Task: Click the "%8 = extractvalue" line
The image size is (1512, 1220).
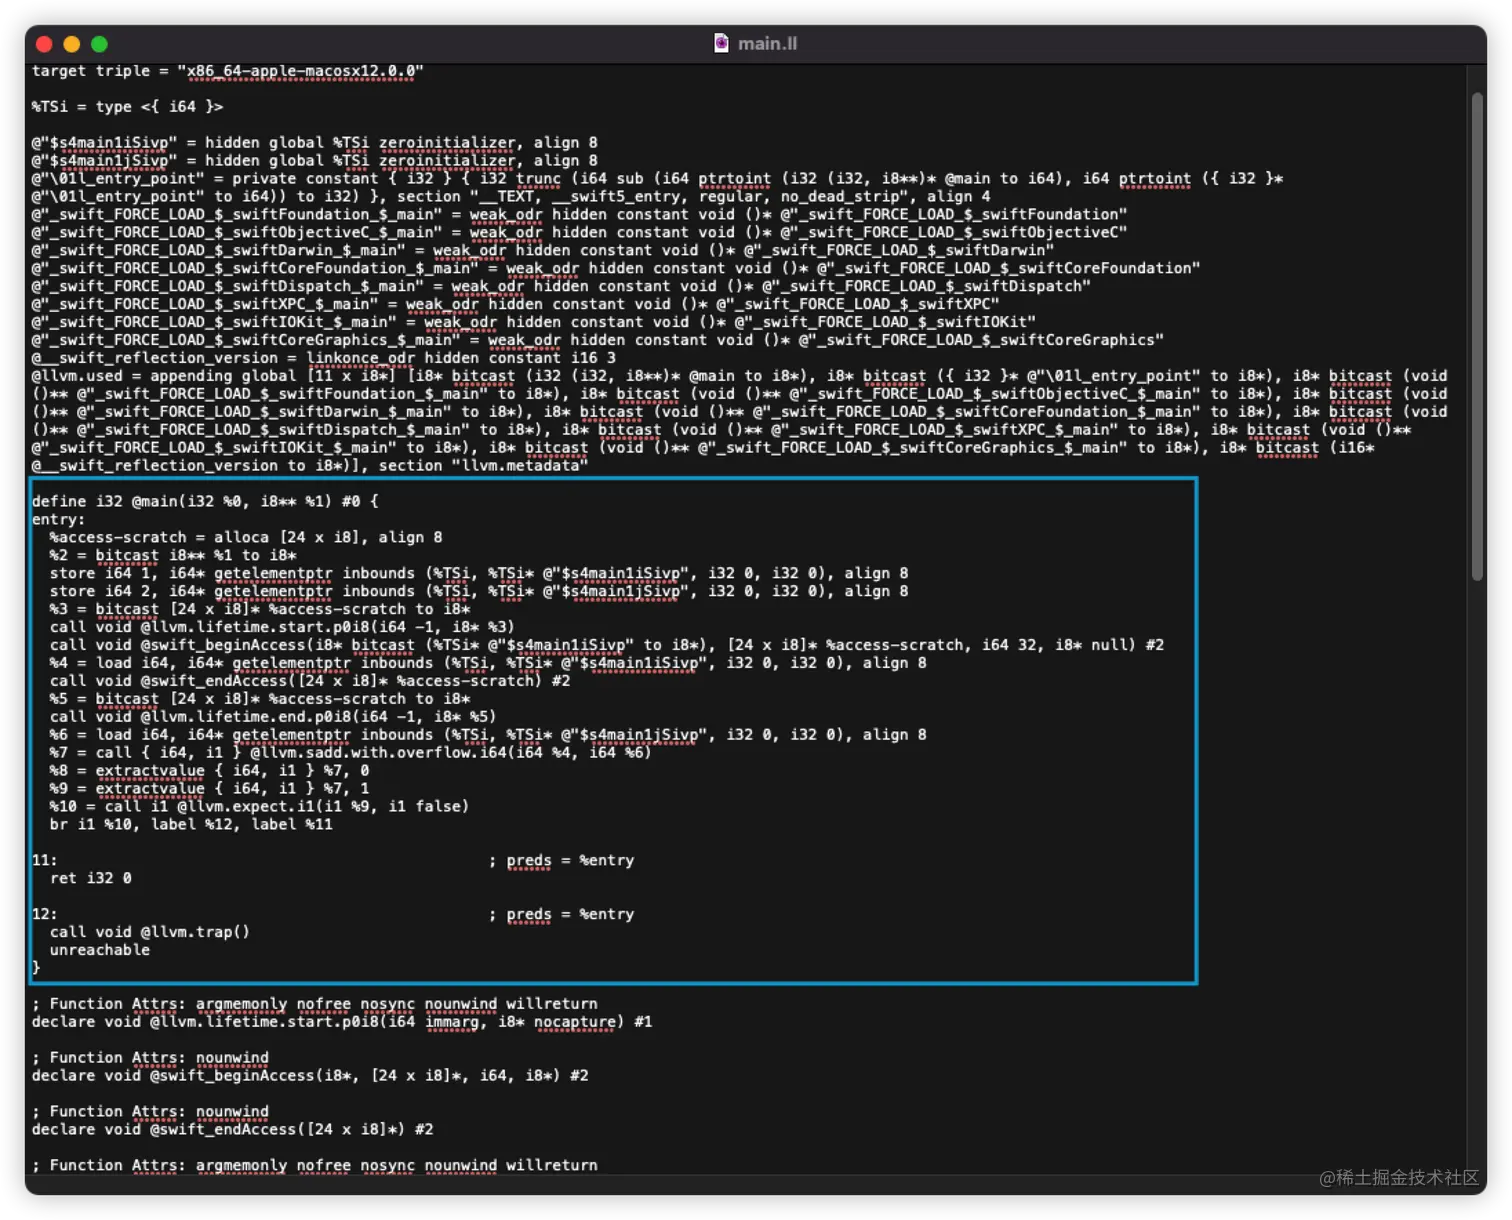Action: [209, 772]
